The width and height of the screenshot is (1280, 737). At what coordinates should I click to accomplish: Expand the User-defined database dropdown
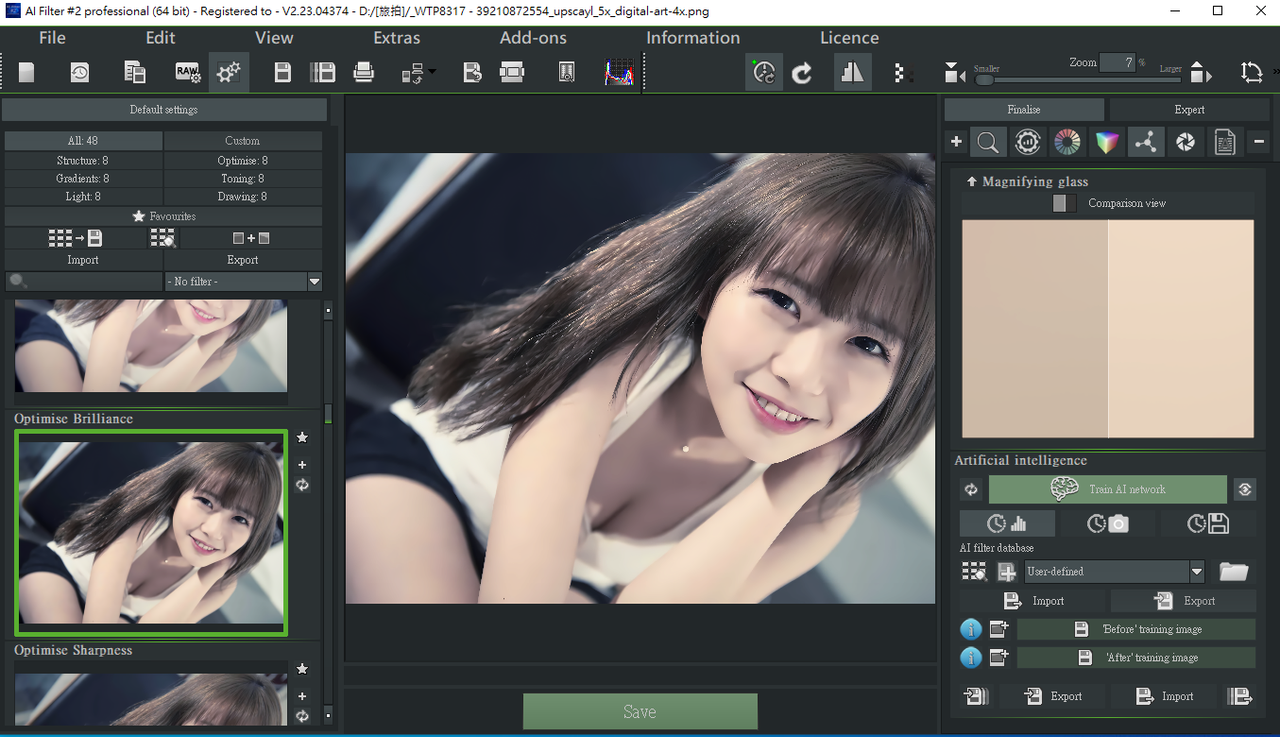point(1196,572)
